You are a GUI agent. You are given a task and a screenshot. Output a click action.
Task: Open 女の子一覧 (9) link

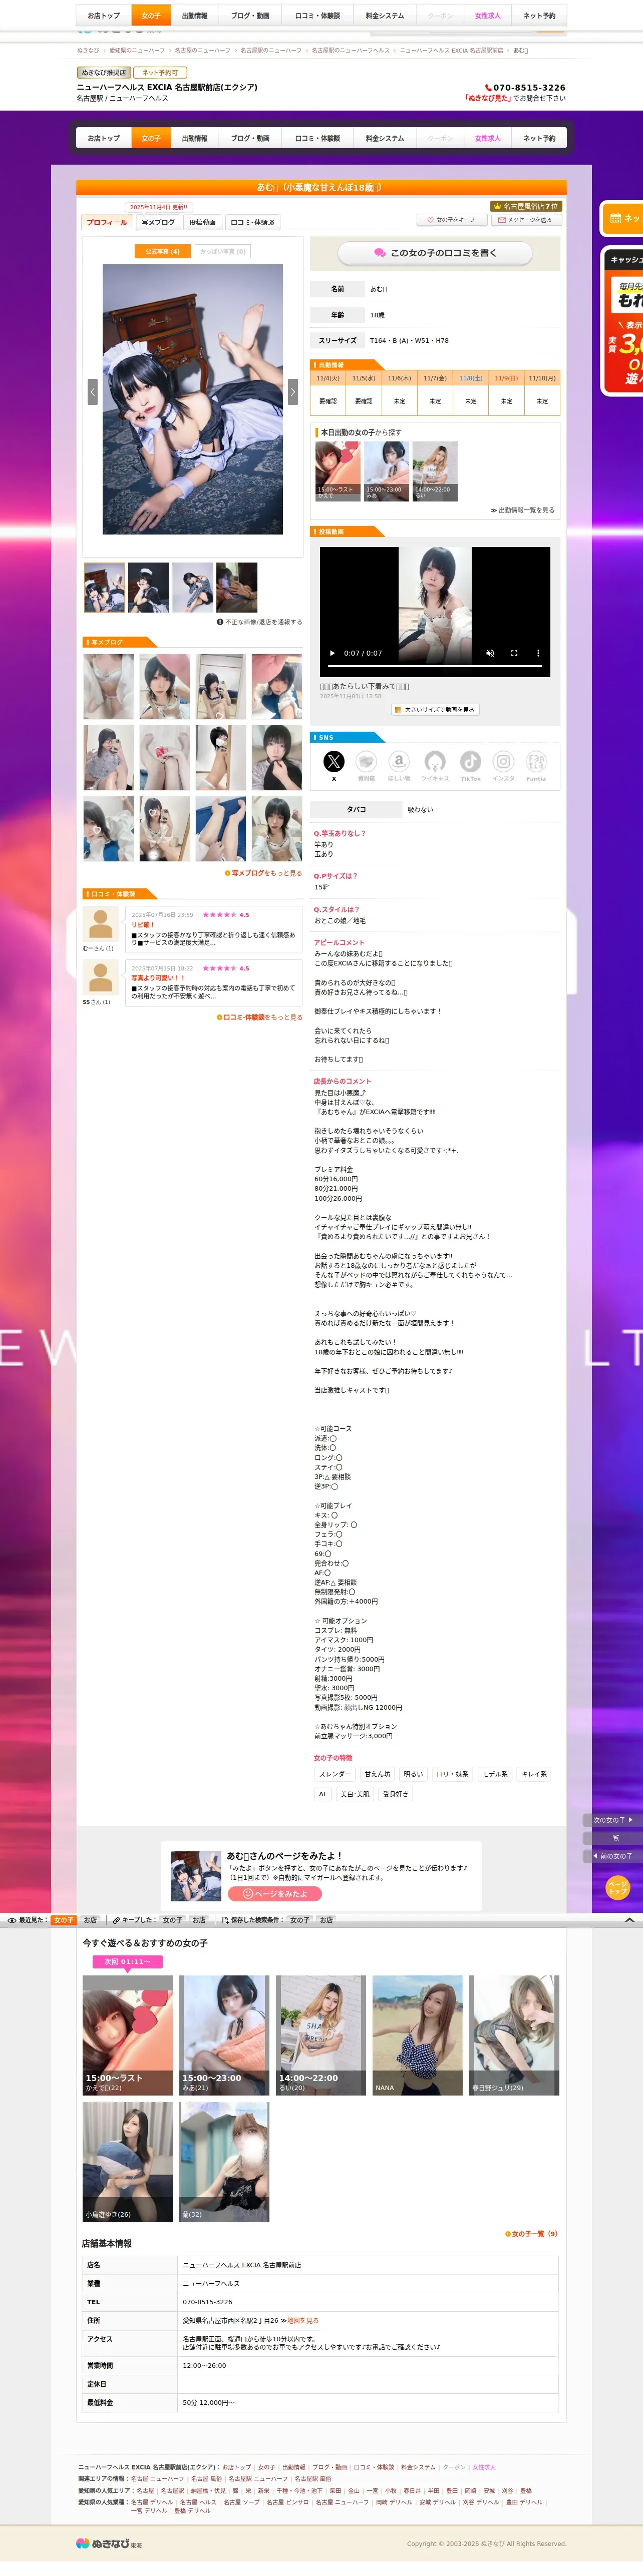tap(532, 2234)
